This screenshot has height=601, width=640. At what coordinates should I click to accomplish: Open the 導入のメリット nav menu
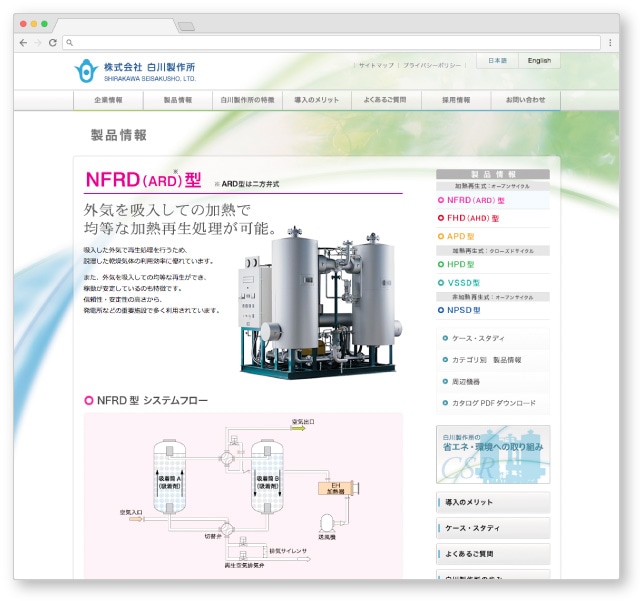pyautogui.click(x=317, y=100)
